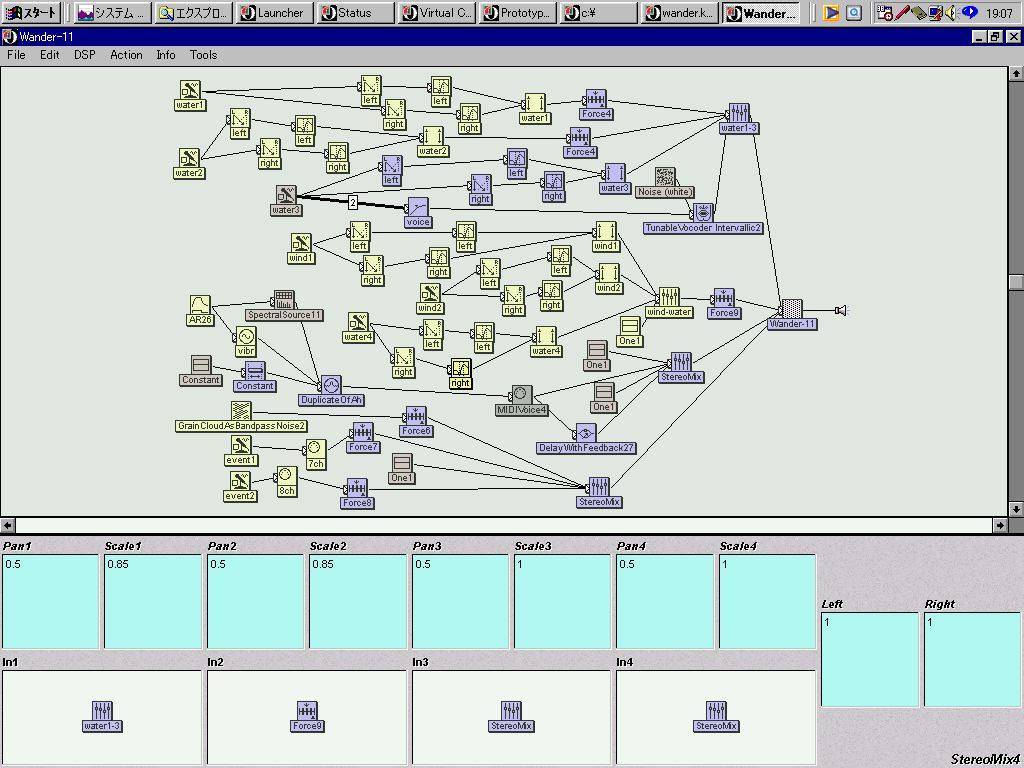Click the horizontal scrollbar left arrow
The width and height of the screenshot is (1024, 768).
coord(7,524)
